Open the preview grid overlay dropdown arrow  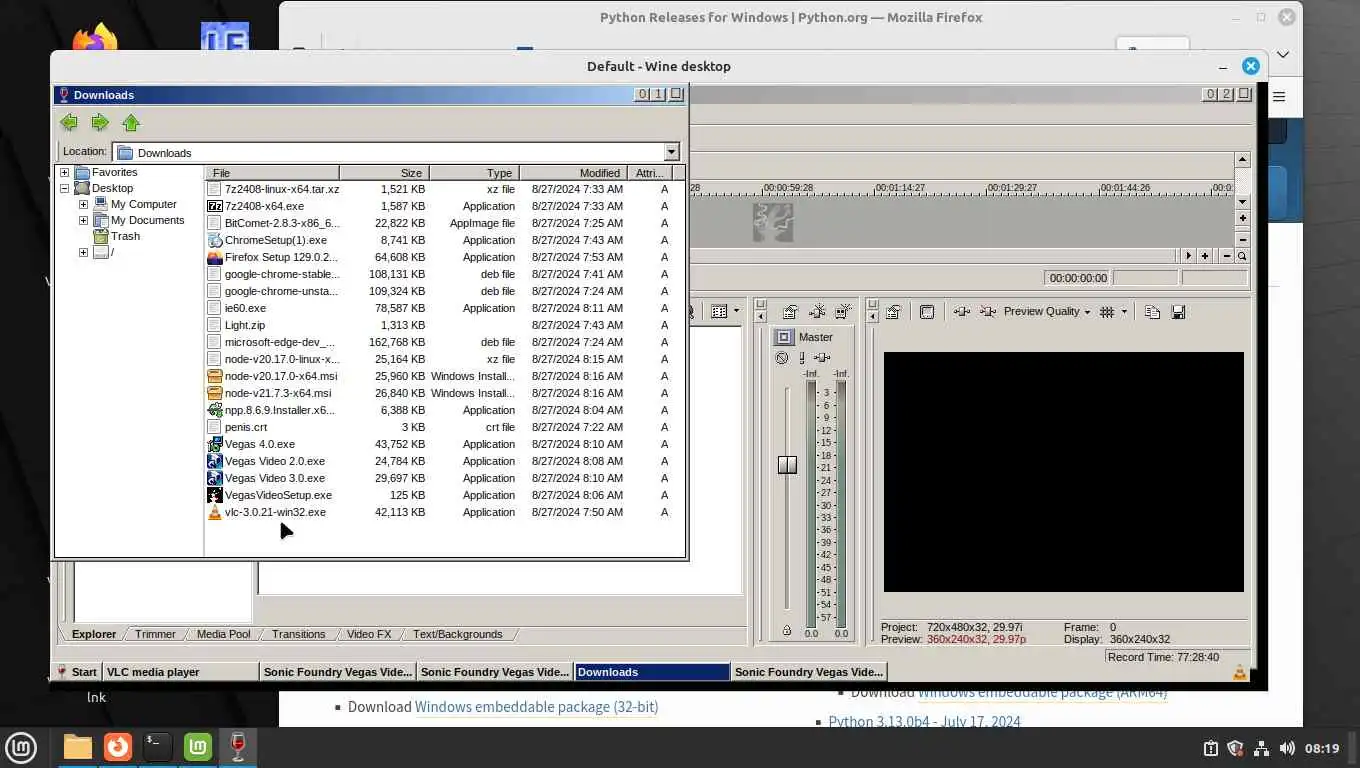point(1124,312)
